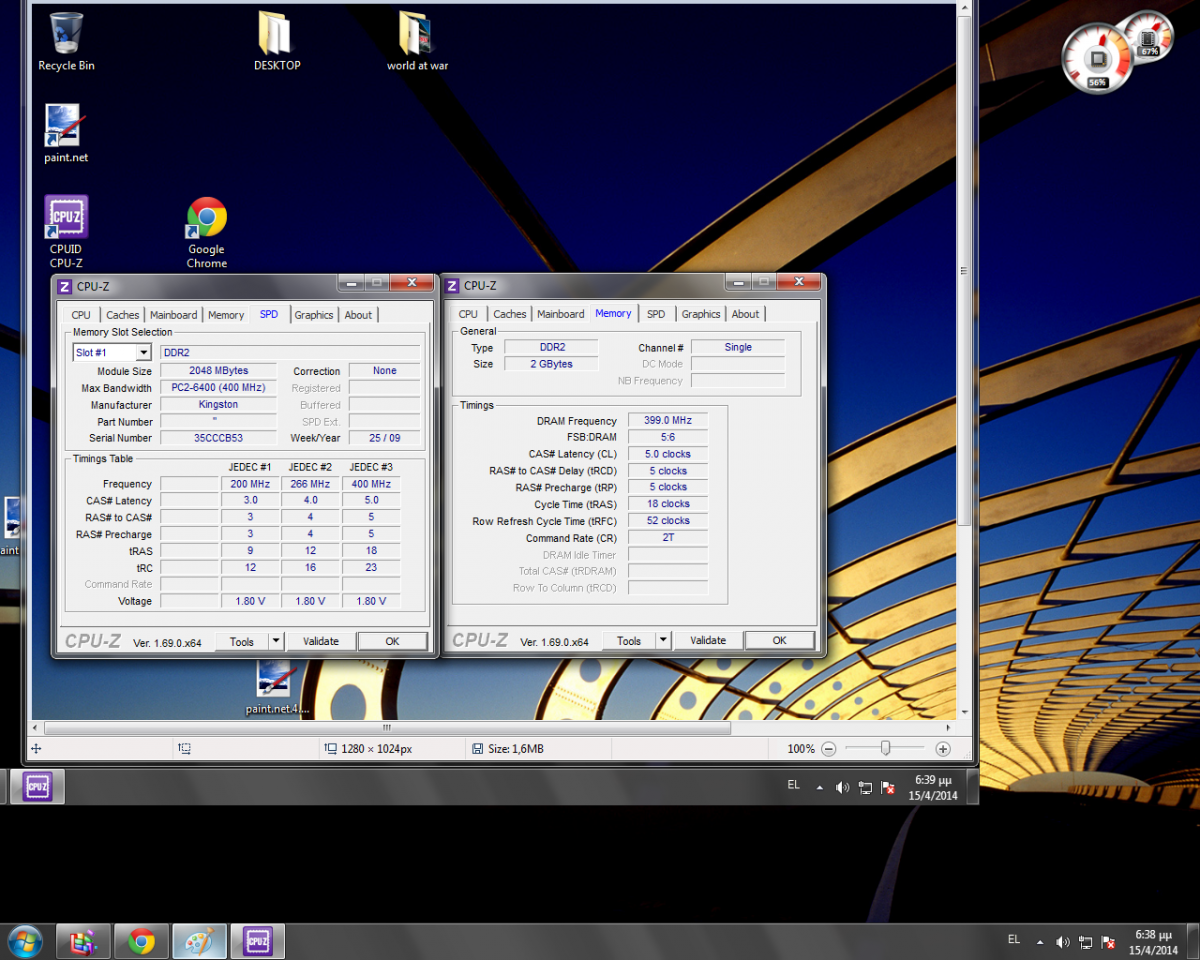Click CPU-Z button on the captured 6:39 taskbar
This screenshot has width=1200, height=960.
click(x=38, y=787)
